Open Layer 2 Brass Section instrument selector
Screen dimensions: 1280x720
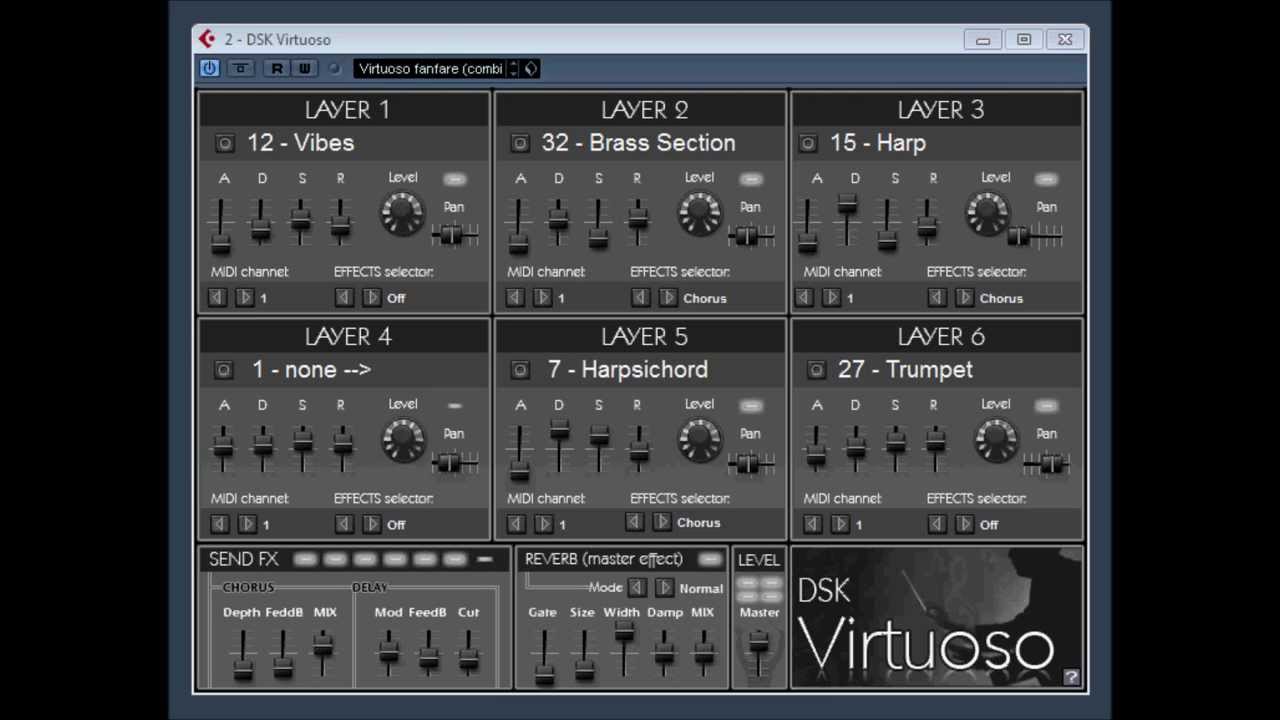[x=520, y=144]
